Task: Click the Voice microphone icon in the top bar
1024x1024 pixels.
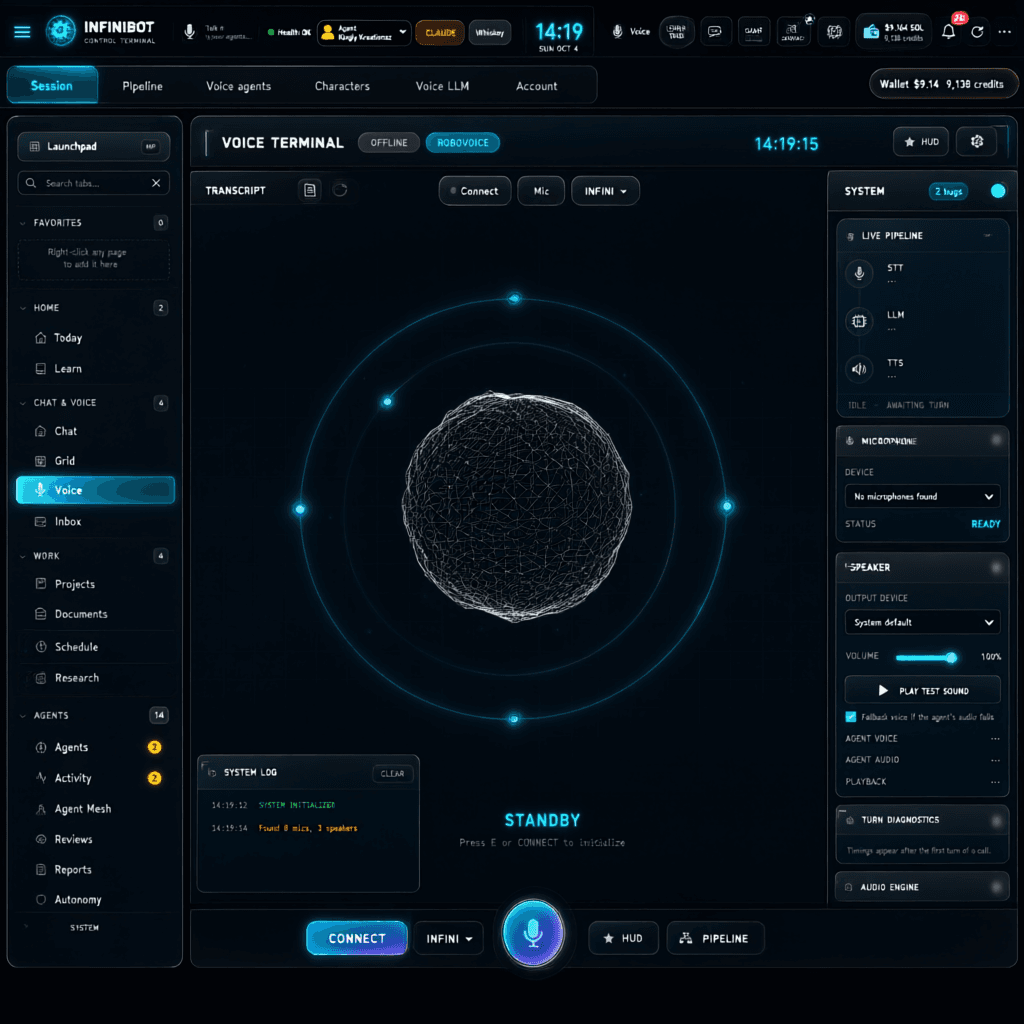Action: [x=617, y=31]
